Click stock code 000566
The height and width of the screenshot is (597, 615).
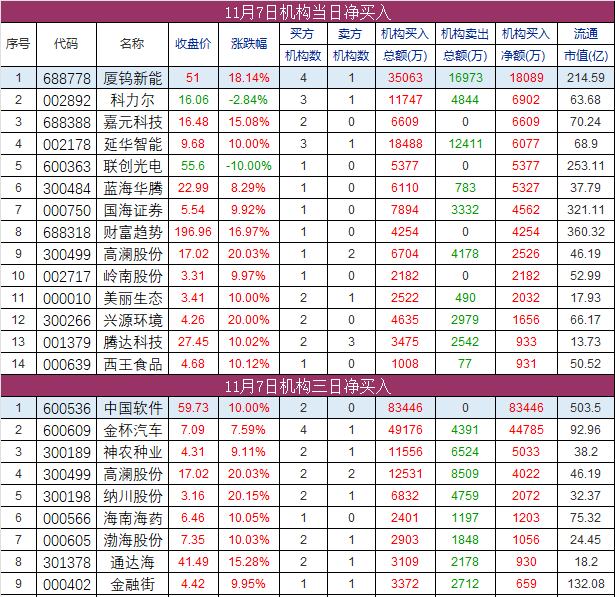tap(67, 518)
